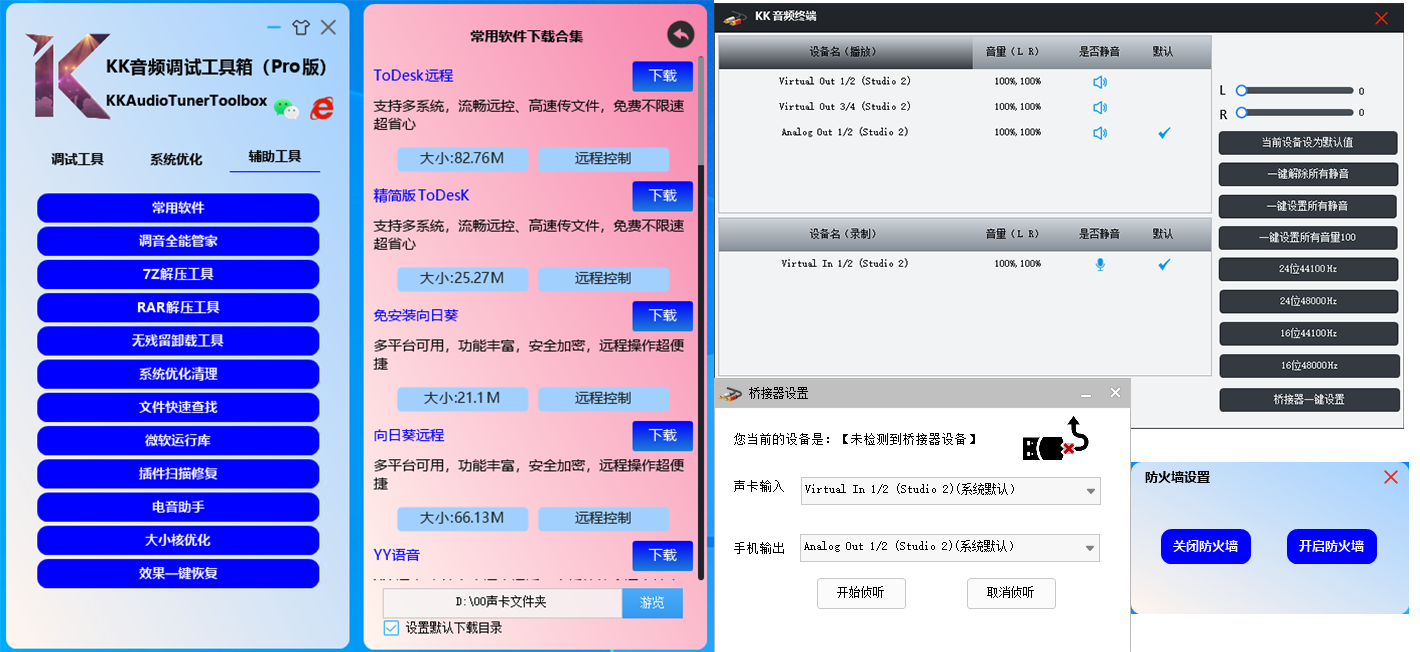Switch to the 系统优化 tab

click(176, 157)
